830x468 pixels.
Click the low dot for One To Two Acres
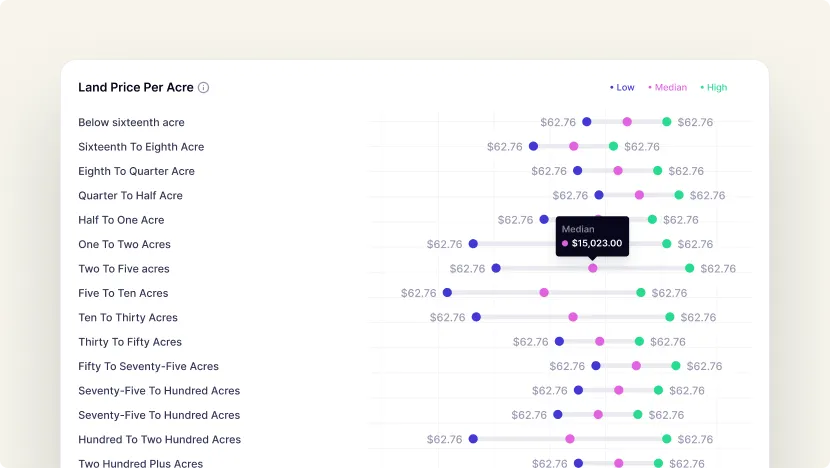coord(473,244)
